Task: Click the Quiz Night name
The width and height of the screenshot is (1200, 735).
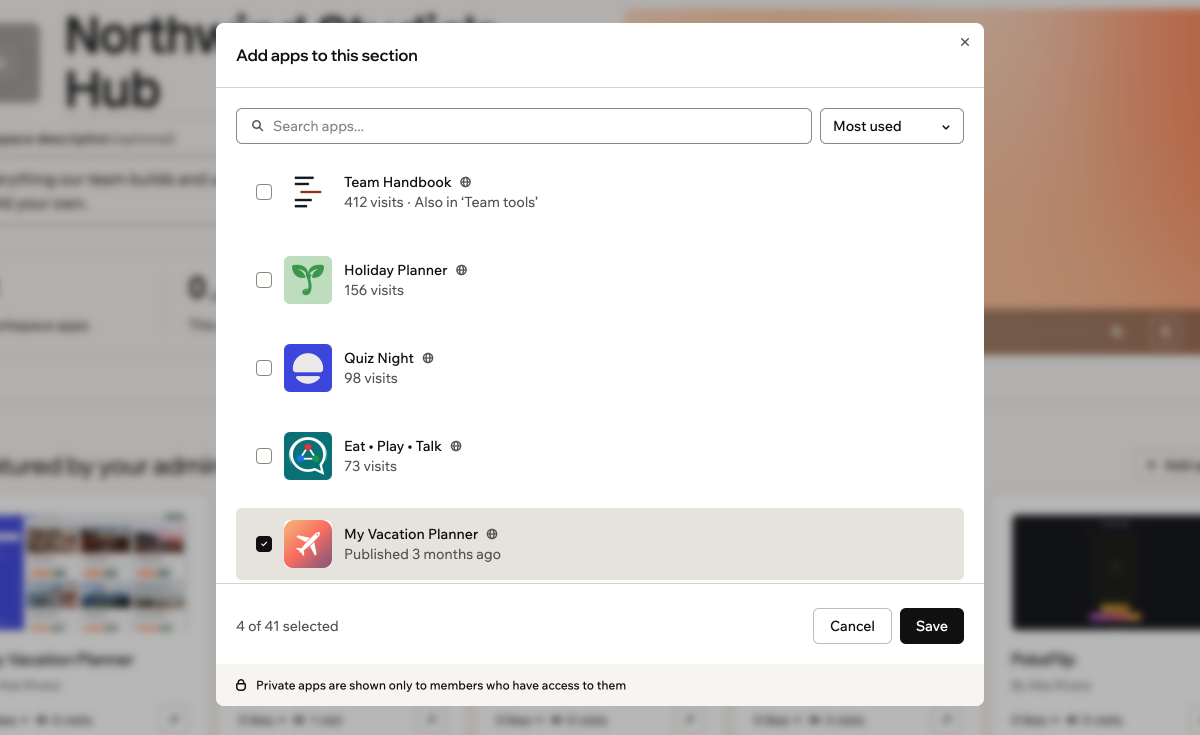Action: click(x=379, y=358)
